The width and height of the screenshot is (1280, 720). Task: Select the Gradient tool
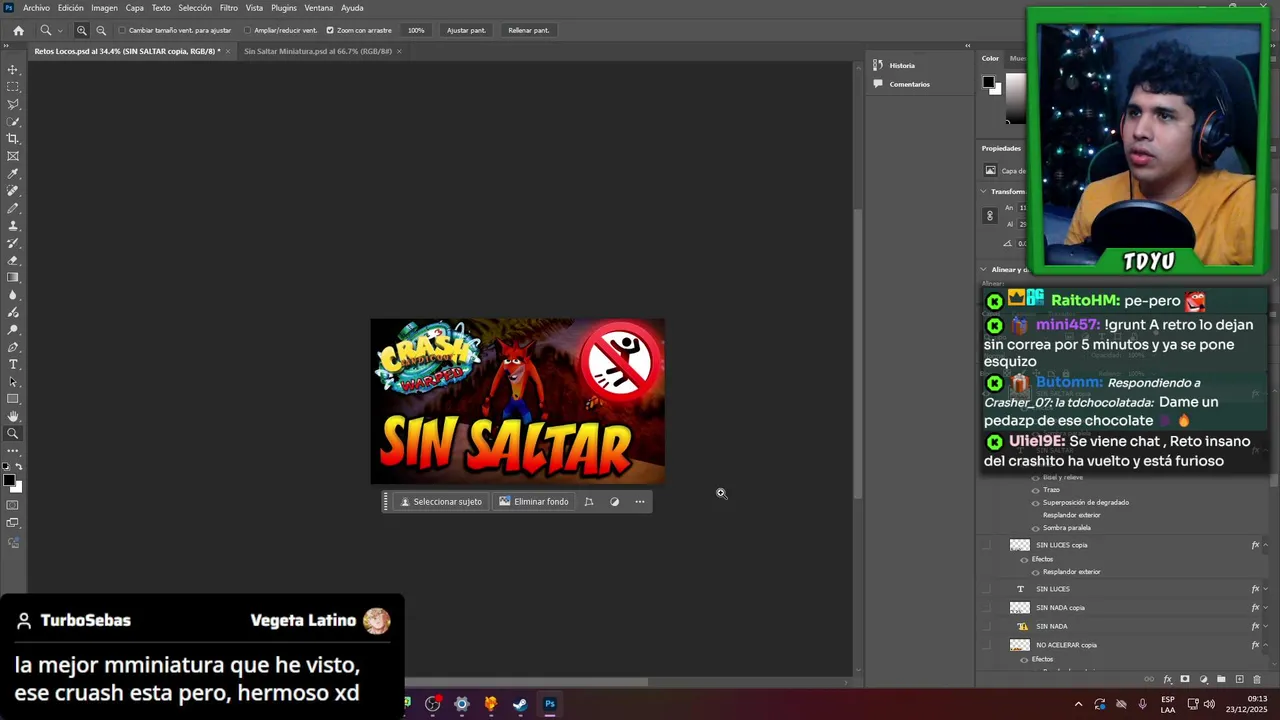coord(13,278)
